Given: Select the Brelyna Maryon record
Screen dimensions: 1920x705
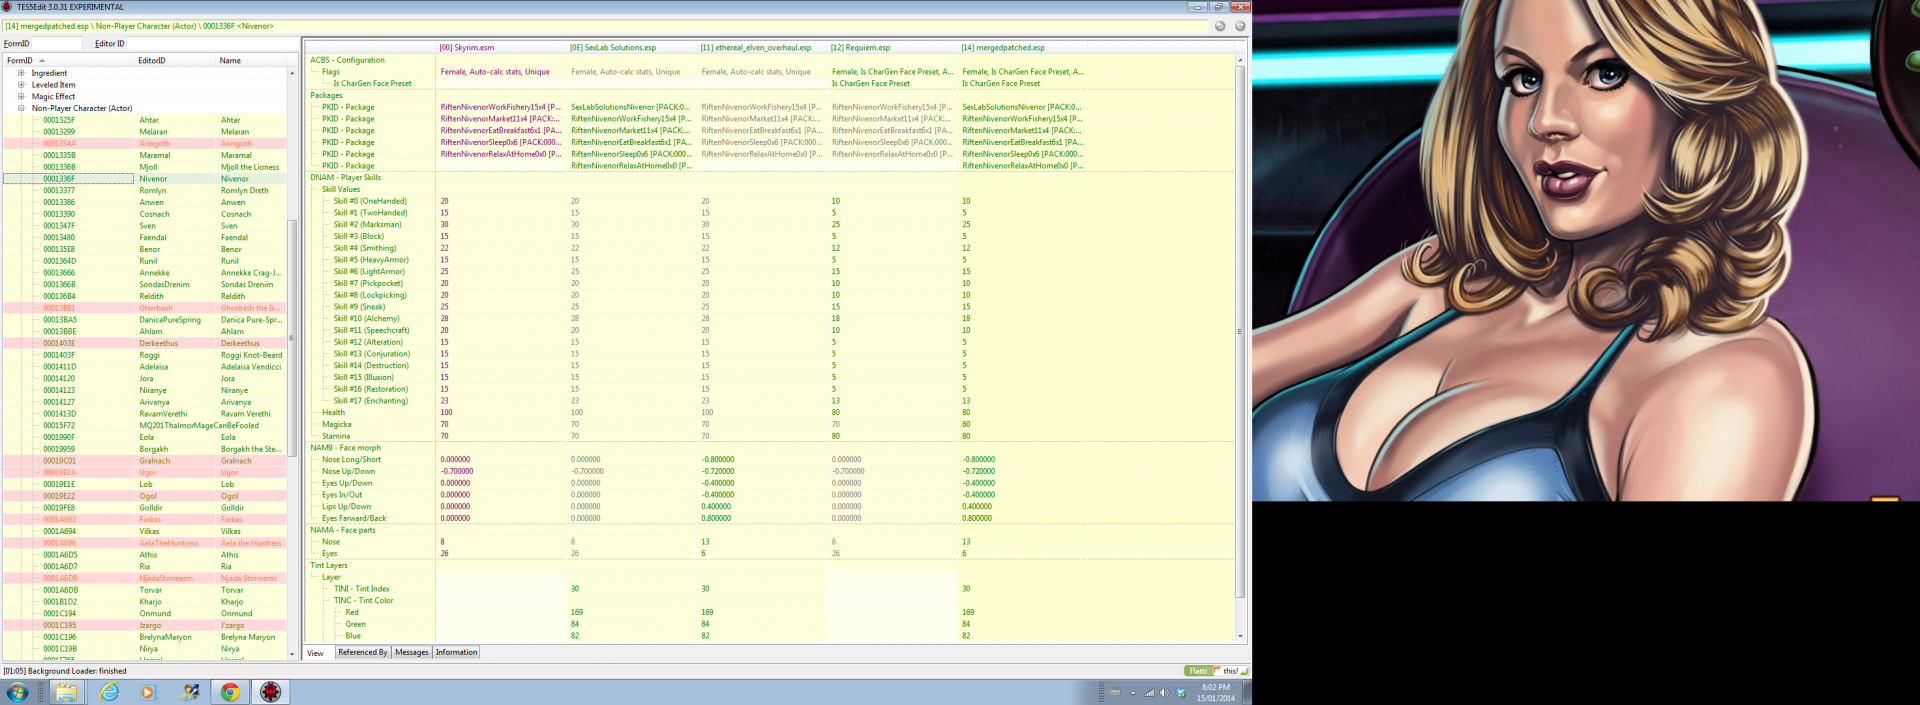Looking at the screenshot, I should click(x=145, y=637).
